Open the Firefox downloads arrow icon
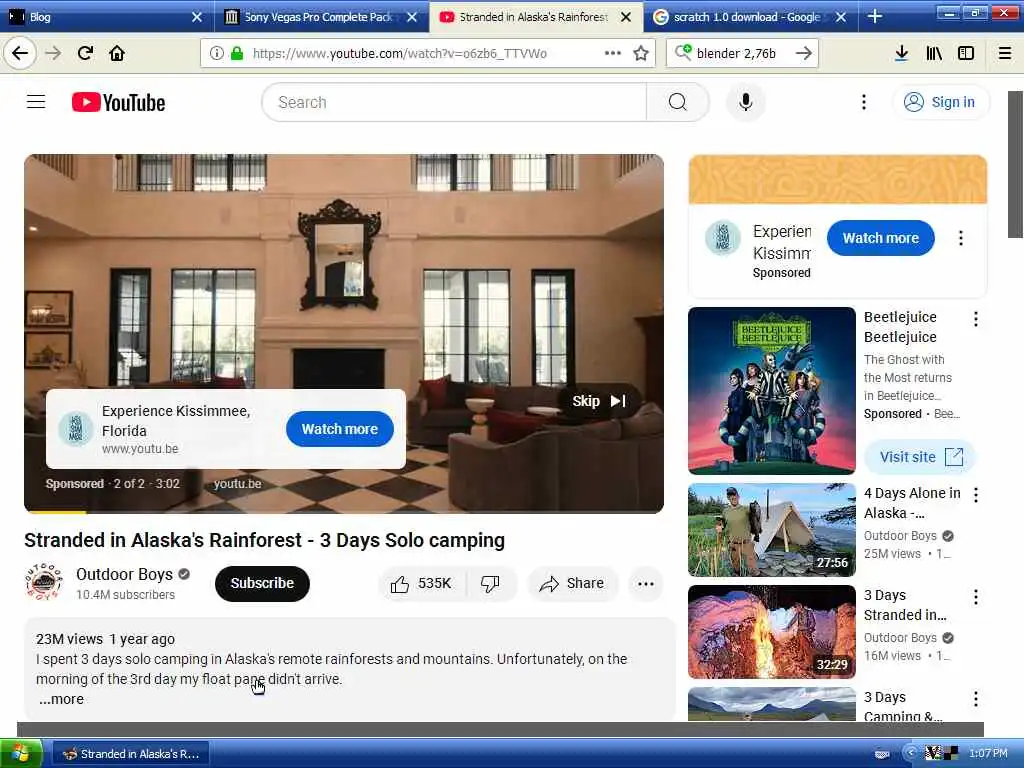Viewport: 1024px width, 768px height. (x=901, y=53)
